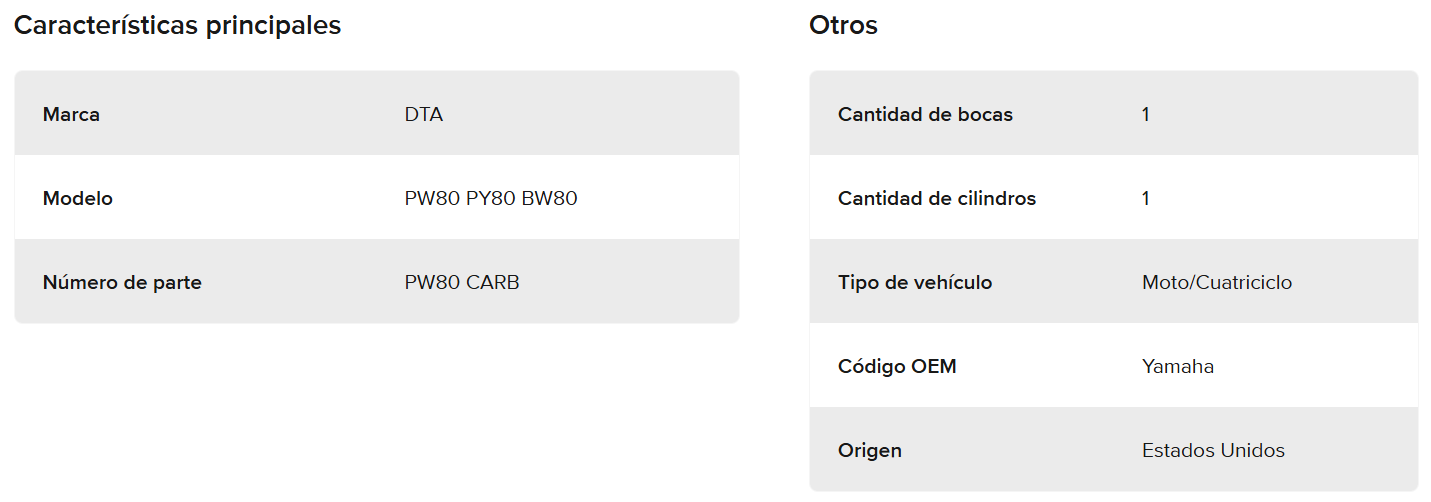Click the 'Otros' section heading
The image size is (1431, 502).
click(x=843, y=26)
